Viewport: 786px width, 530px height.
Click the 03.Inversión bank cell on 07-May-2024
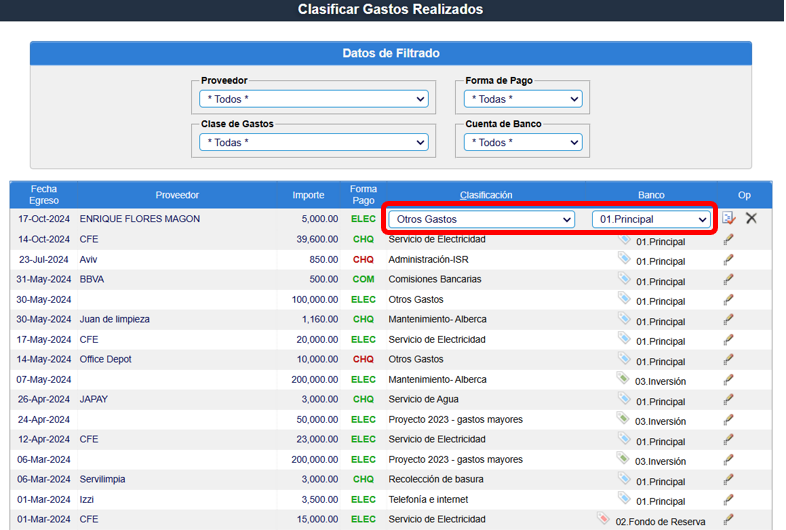pyautogui.click(x=660, y=382)
